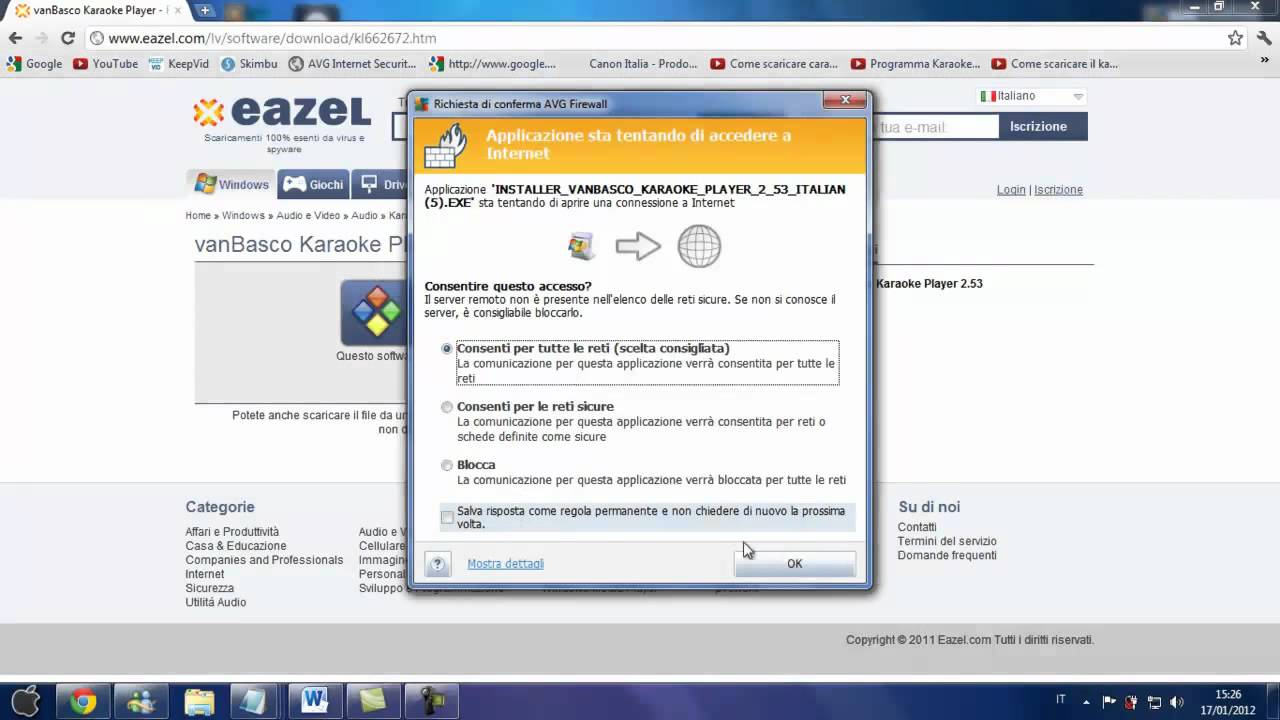
Task: Tick 'Salva risposta come regola permanente' checkbox
Action: pyautogui.click(x=447, y=517)
